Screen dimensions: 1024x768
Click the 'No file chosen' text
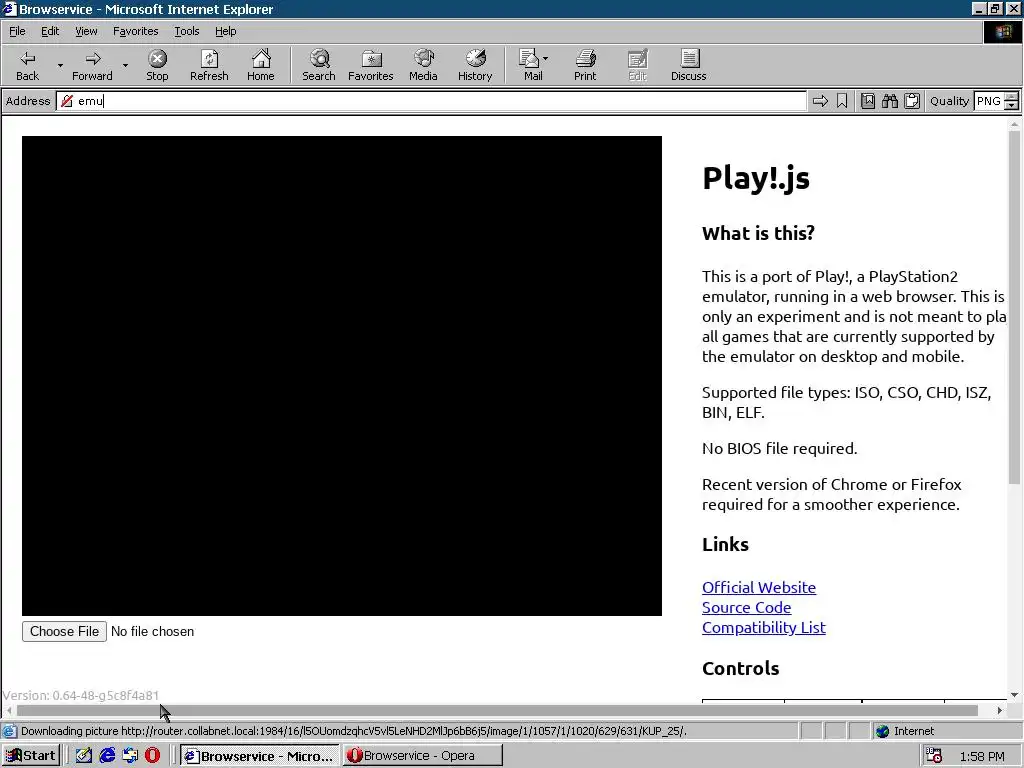(x=152, y=632)
